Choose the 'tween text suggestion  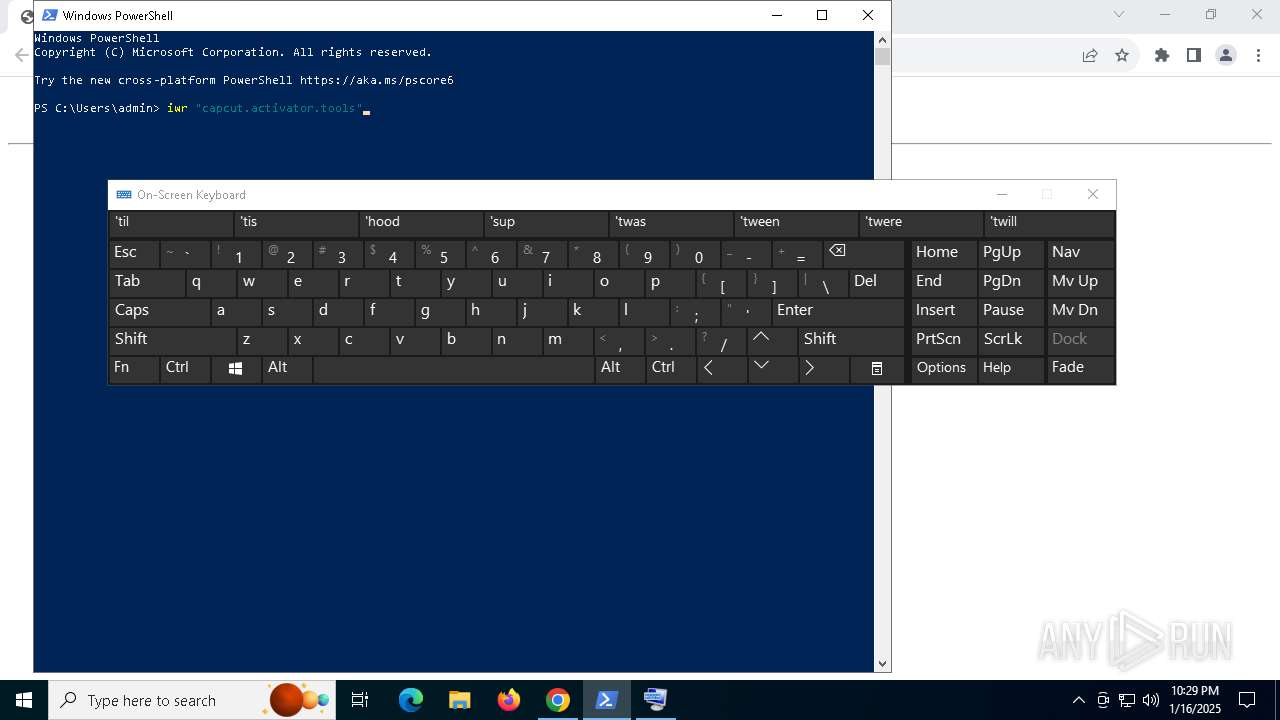pos(796,223)
